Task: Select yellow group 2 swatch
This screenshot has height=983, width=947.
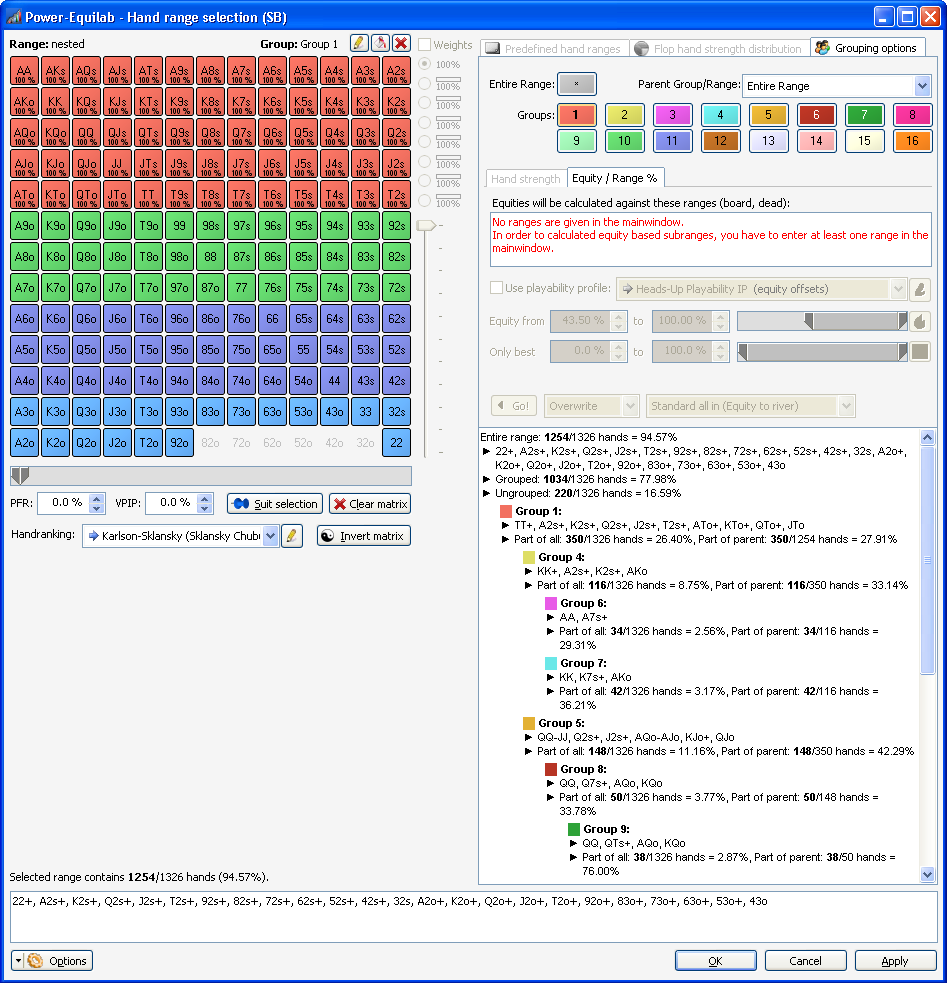Action: pyautogui.click(x=624, y=115)
